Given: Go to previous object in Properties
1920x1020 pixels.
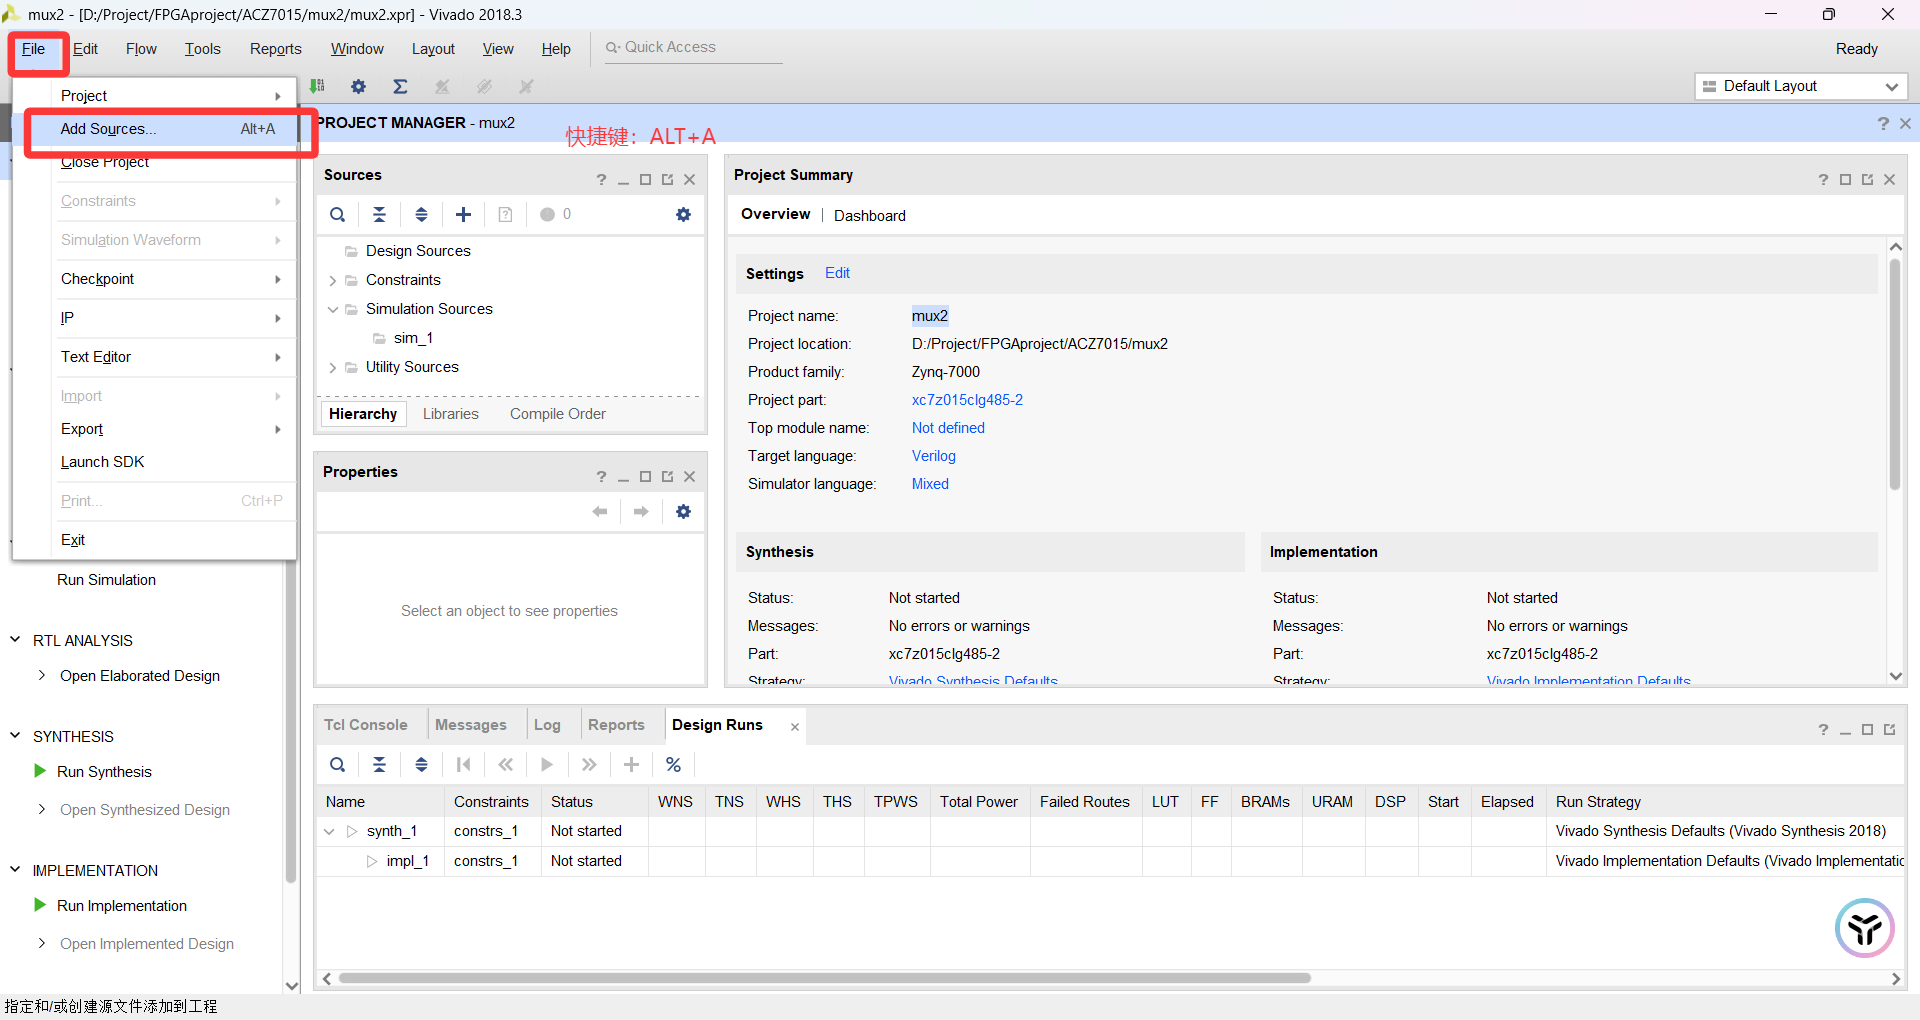Looking at the screenshot, I should (x=600, y=512).
